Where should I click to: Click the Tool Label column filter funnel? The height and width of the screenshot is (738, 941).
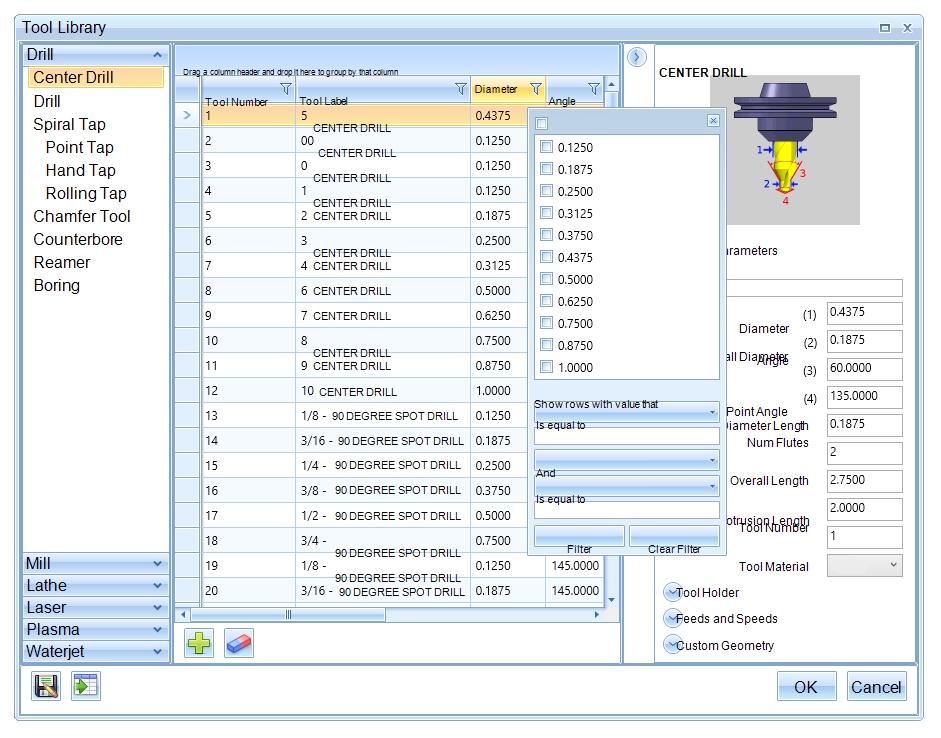(460, 89)
